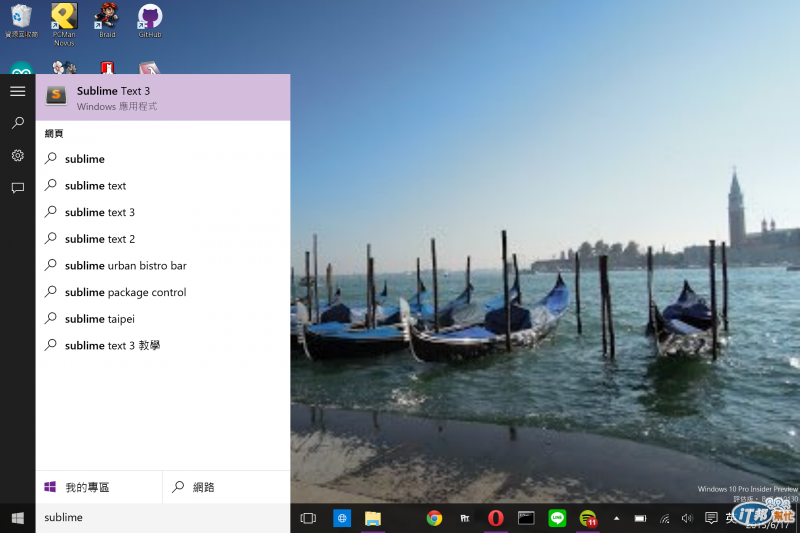
Task: Select the Braid desktop shortcut
Action: click(107, 20)
